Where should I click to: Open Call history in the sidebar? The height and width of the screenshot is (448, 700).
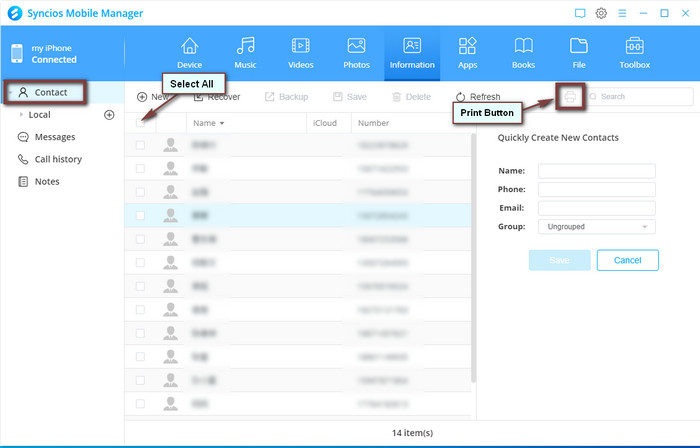(50, 159)
